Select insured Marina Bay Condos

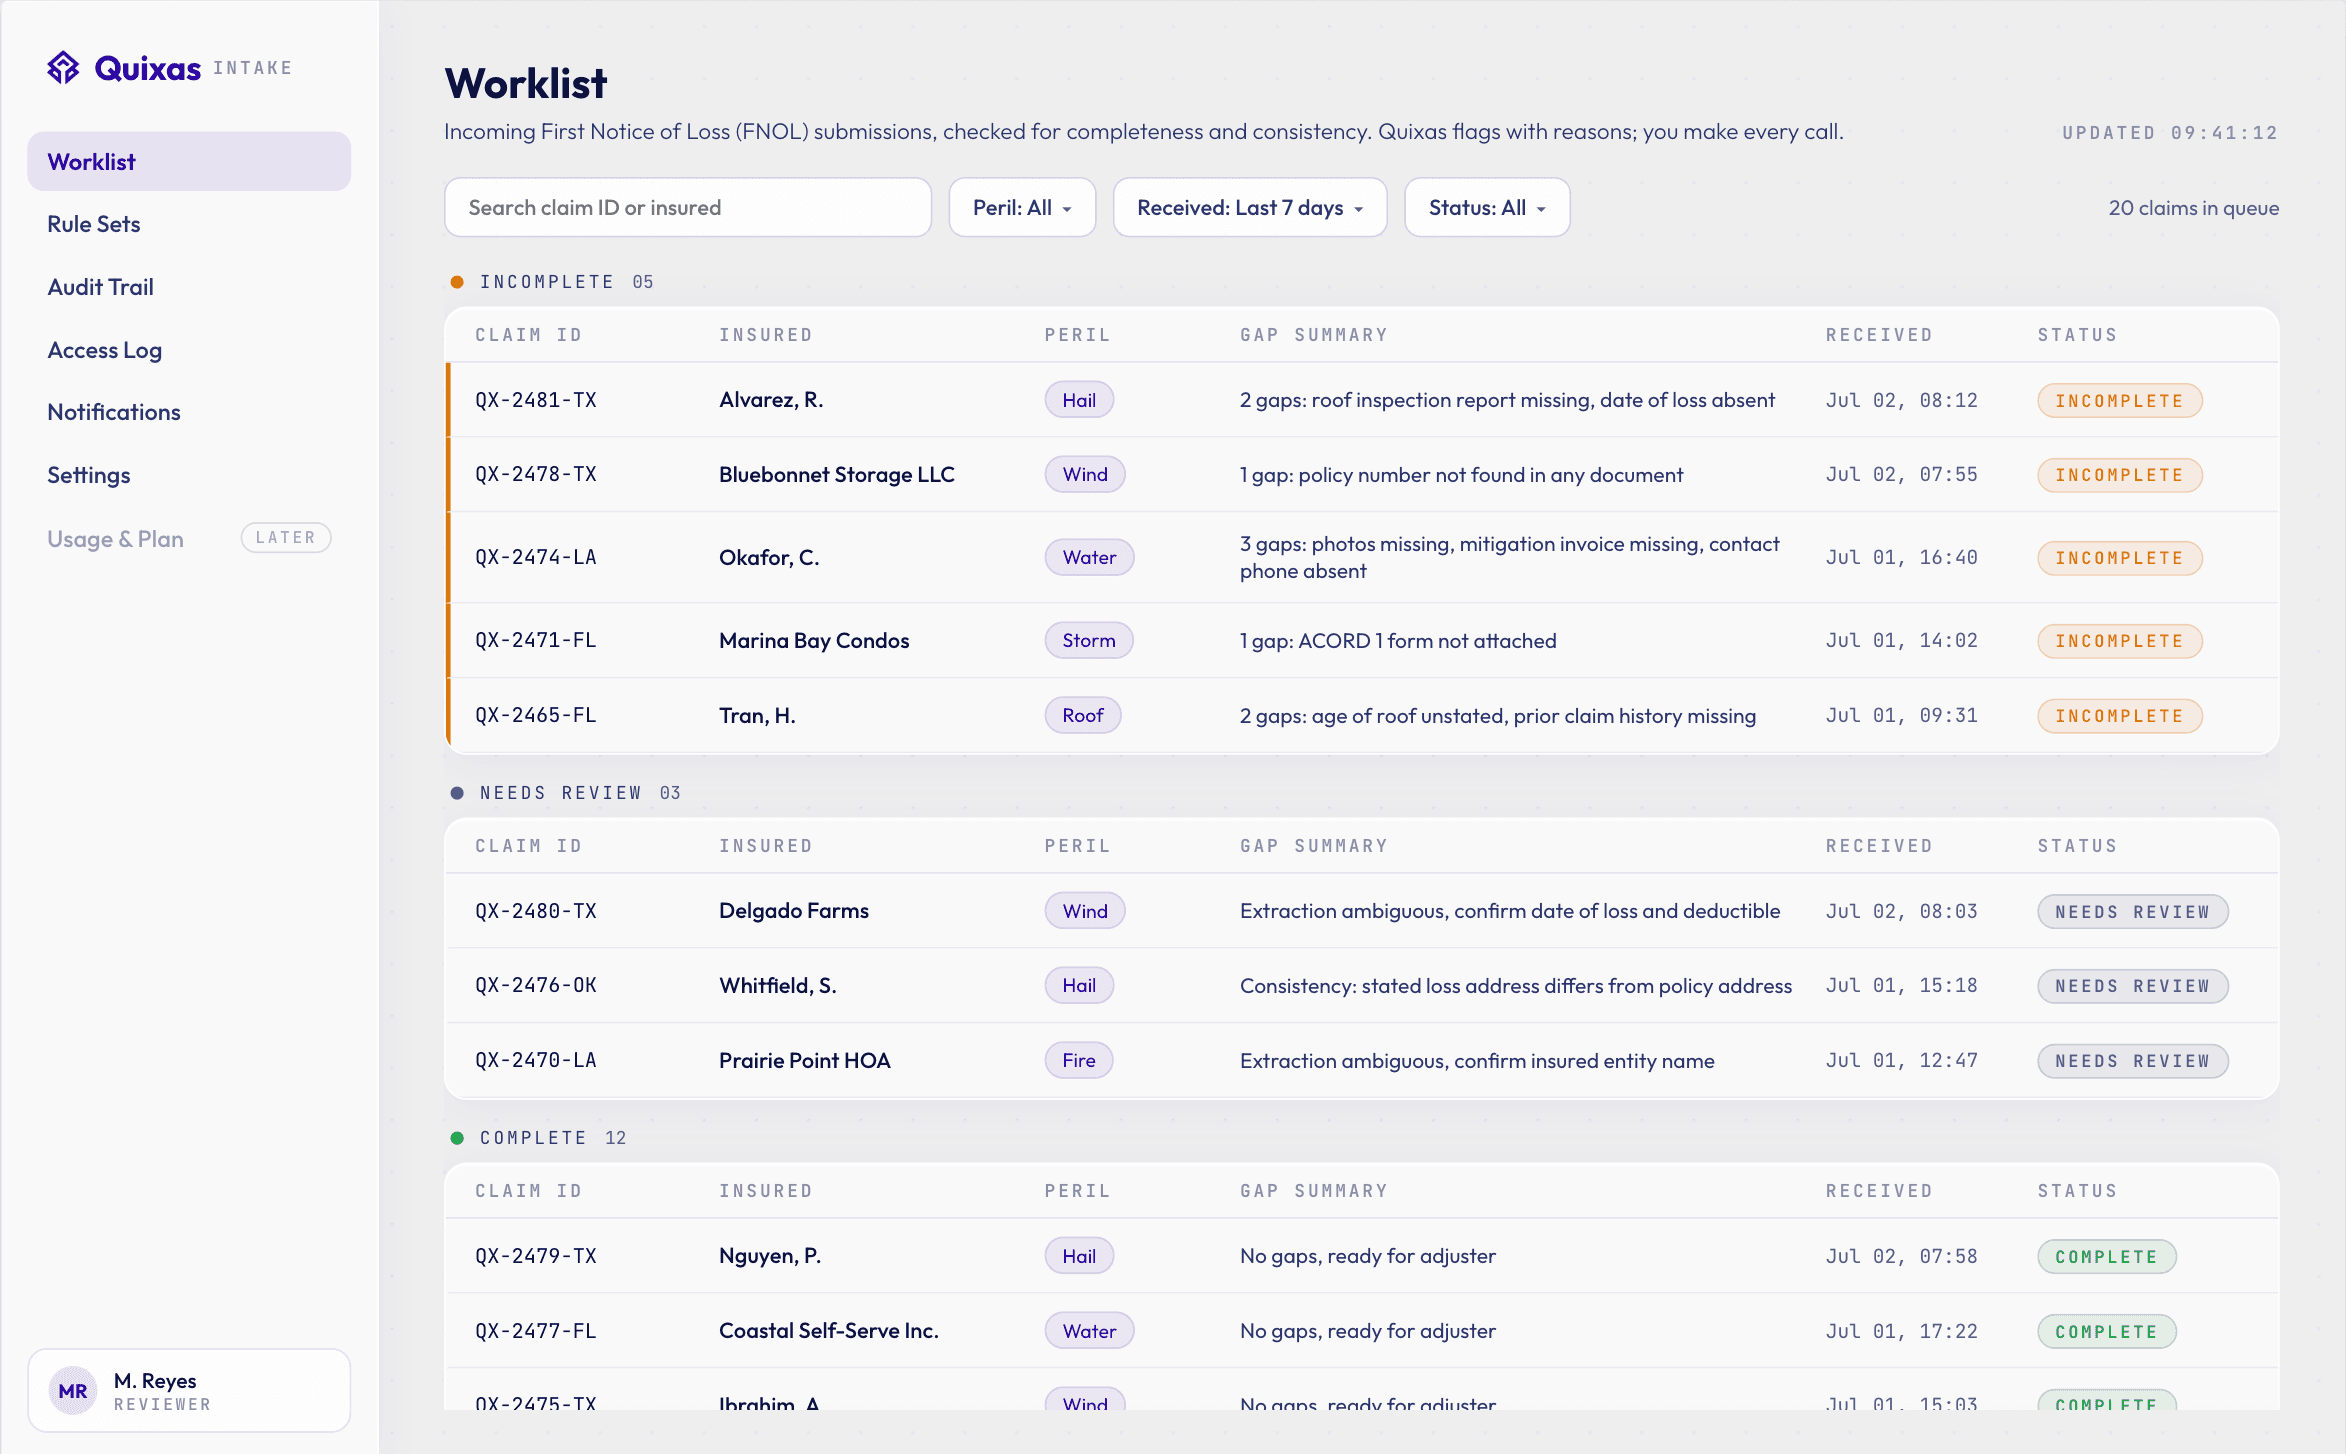814,640
